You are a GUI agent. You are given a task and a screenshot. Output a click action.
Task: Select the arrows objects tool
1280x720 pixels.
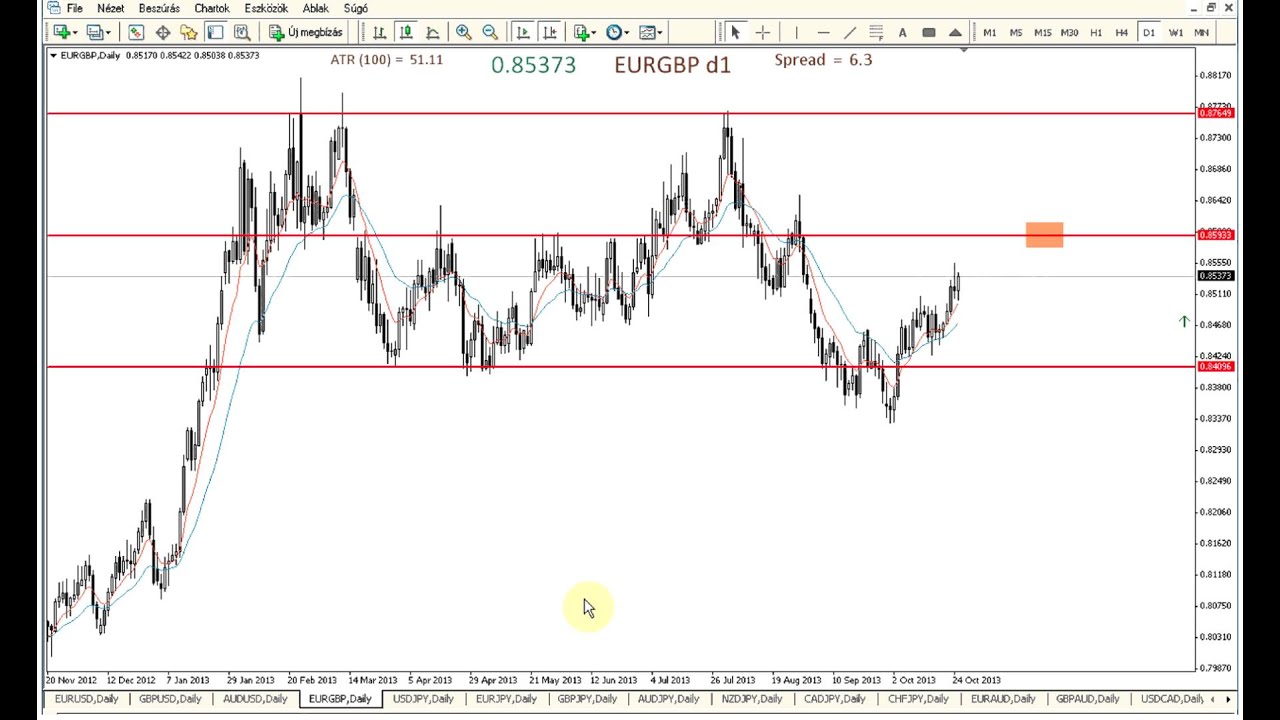point(955,33)
